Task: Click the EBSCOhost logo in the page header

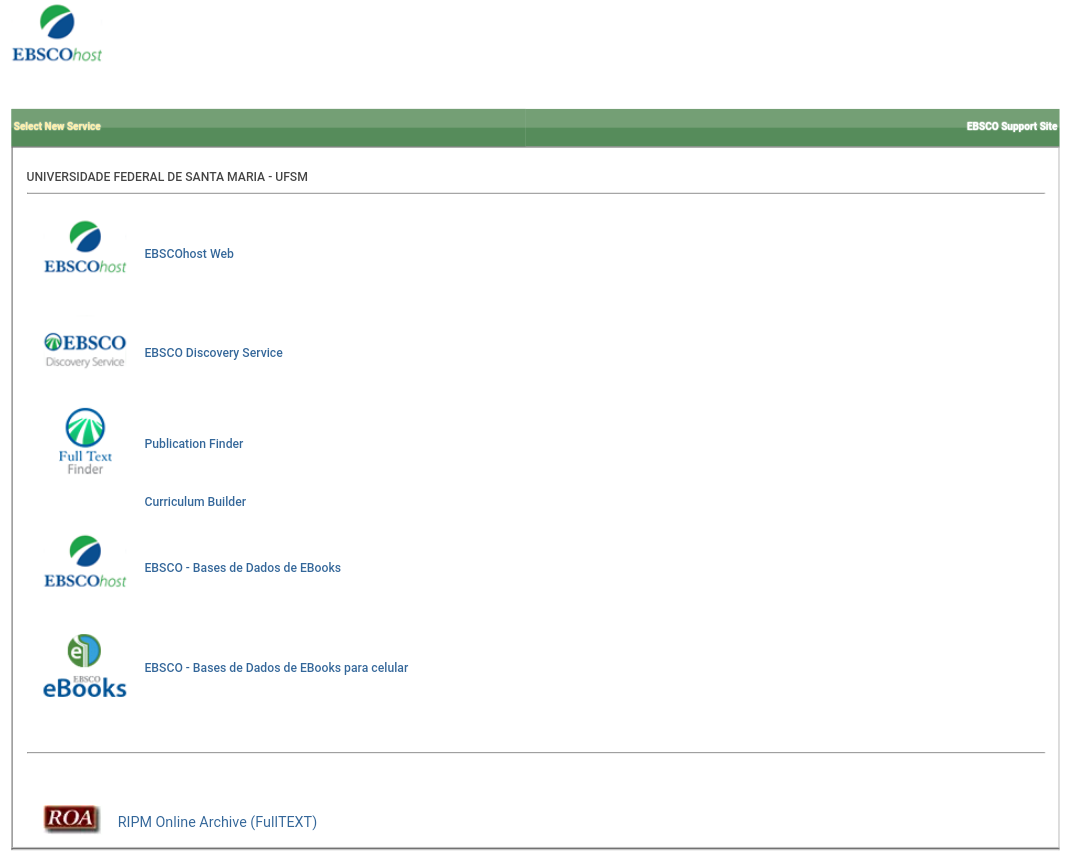Action: (x=56, y=32)
